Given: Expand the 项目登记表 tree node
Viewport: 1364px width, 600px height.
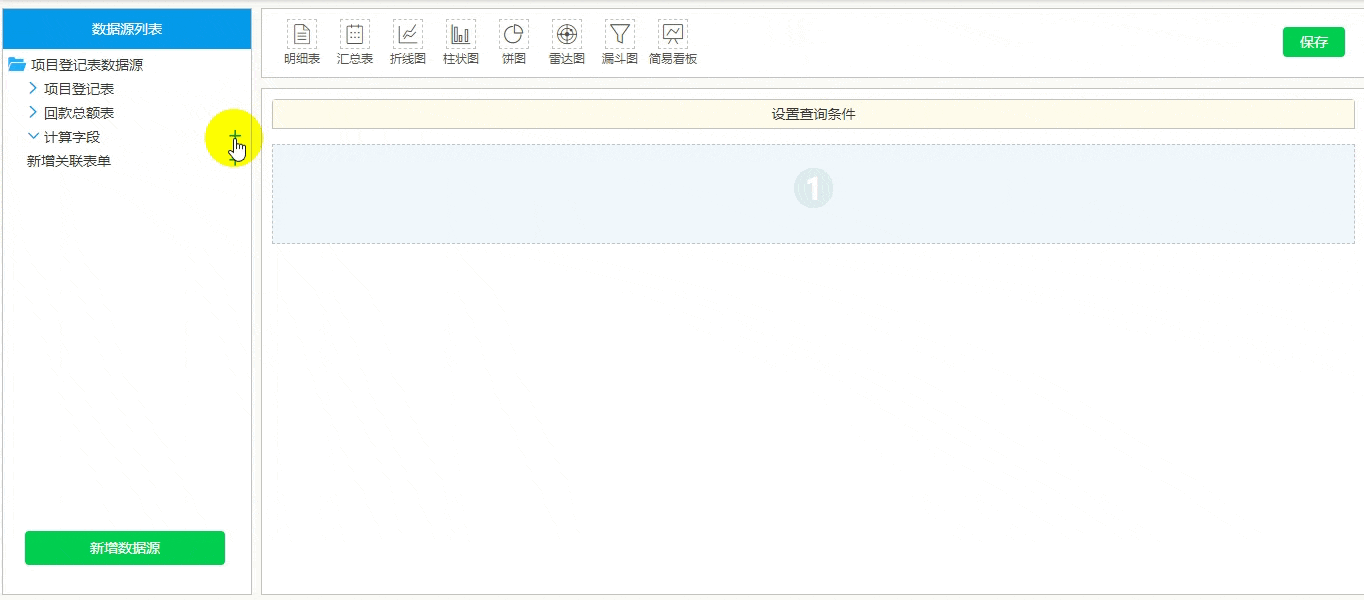Looking at the screenshot, I should tap(33, 88).
